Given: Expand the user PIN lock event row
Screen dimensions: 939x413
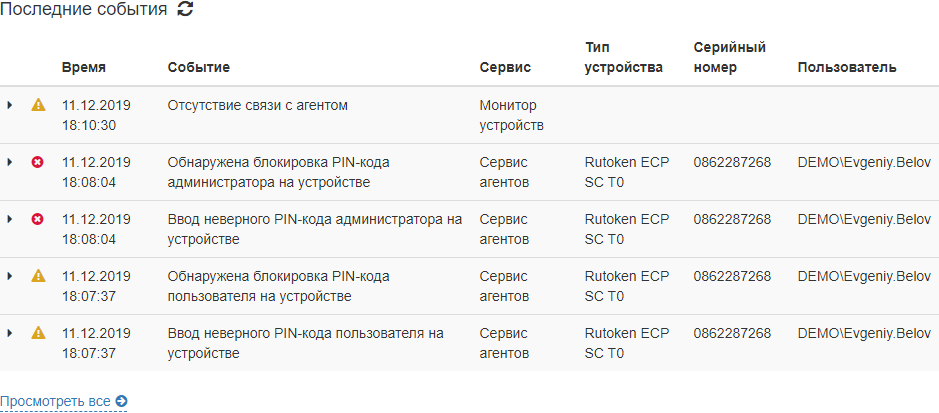Looking at the screenshot, I should [10, 276].
